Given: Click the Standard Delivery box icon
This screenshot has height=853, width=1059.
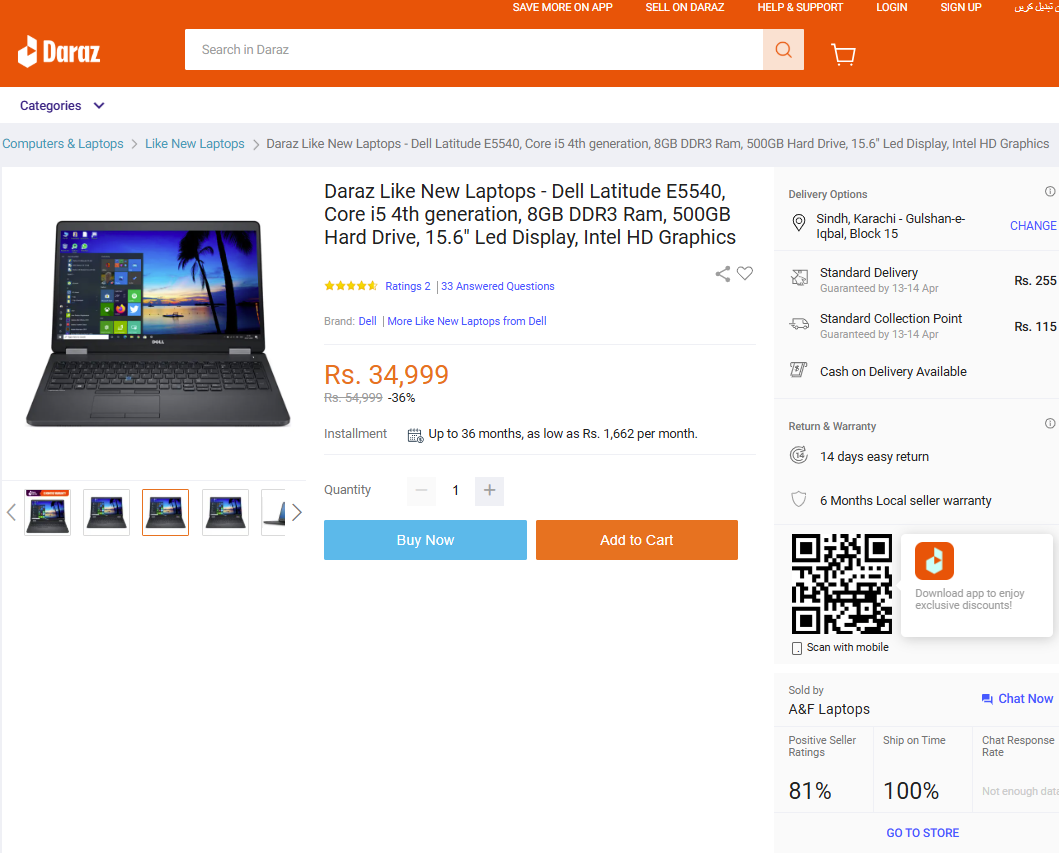Looking at the screenshot, I should (x=799, y=277).
